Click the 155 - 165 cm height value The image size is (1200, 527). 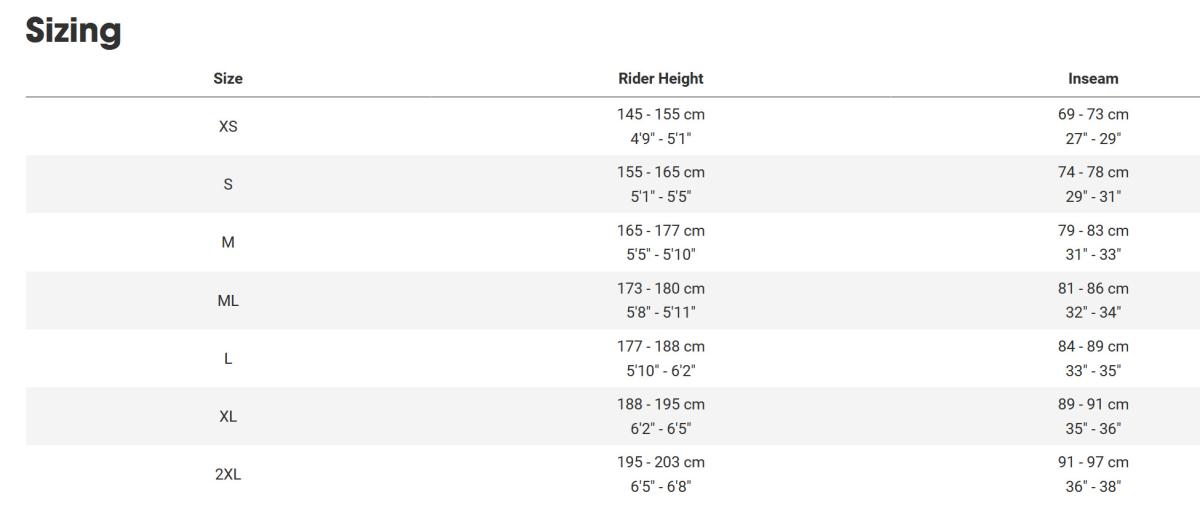pyautogui.click(x=660, y=173)
